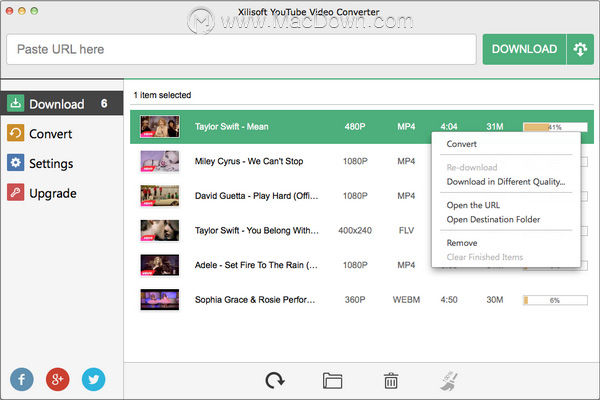The height and width of the screenshot is (400, 600).
Task: Click the David Guetta video thumbnail
Action: [x=160, y=196]
